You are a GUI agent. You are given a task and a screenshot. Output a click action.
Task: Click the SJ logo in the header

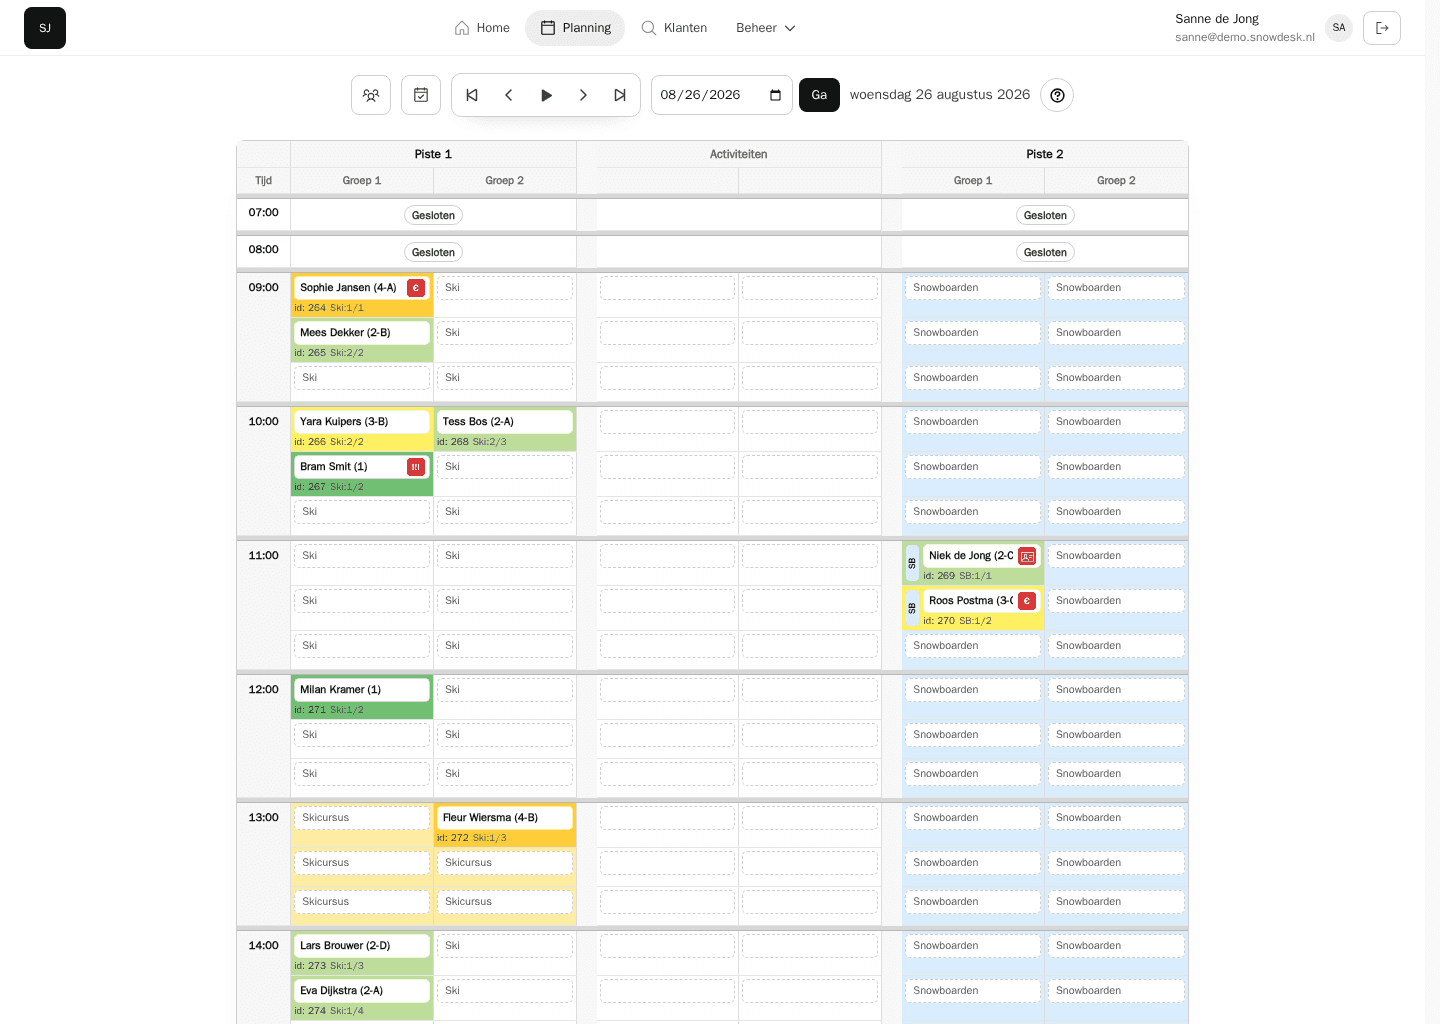[x=45, y=28]
